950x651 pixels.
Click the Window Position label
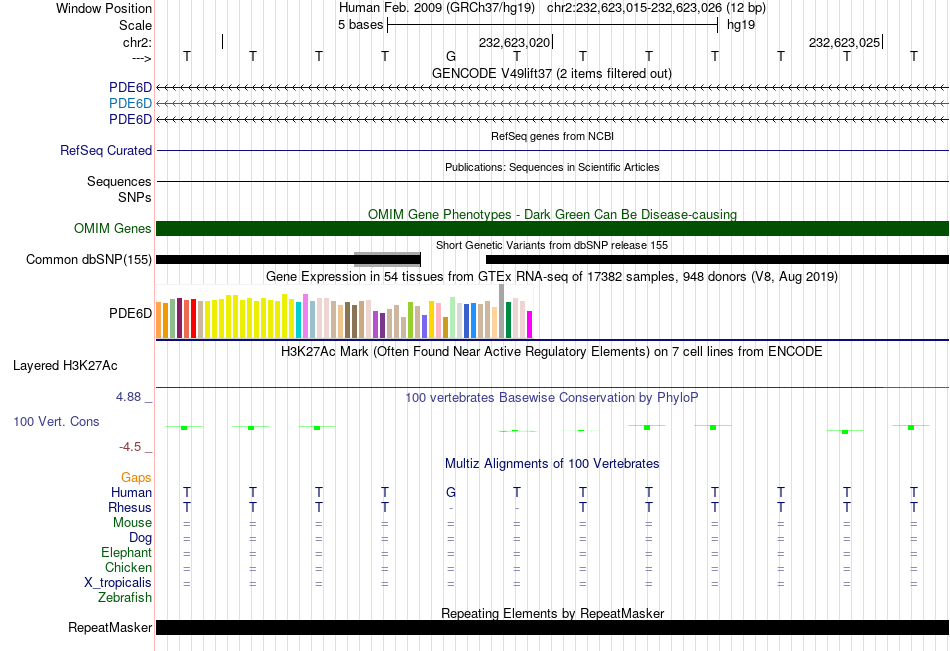coord(104,8)
